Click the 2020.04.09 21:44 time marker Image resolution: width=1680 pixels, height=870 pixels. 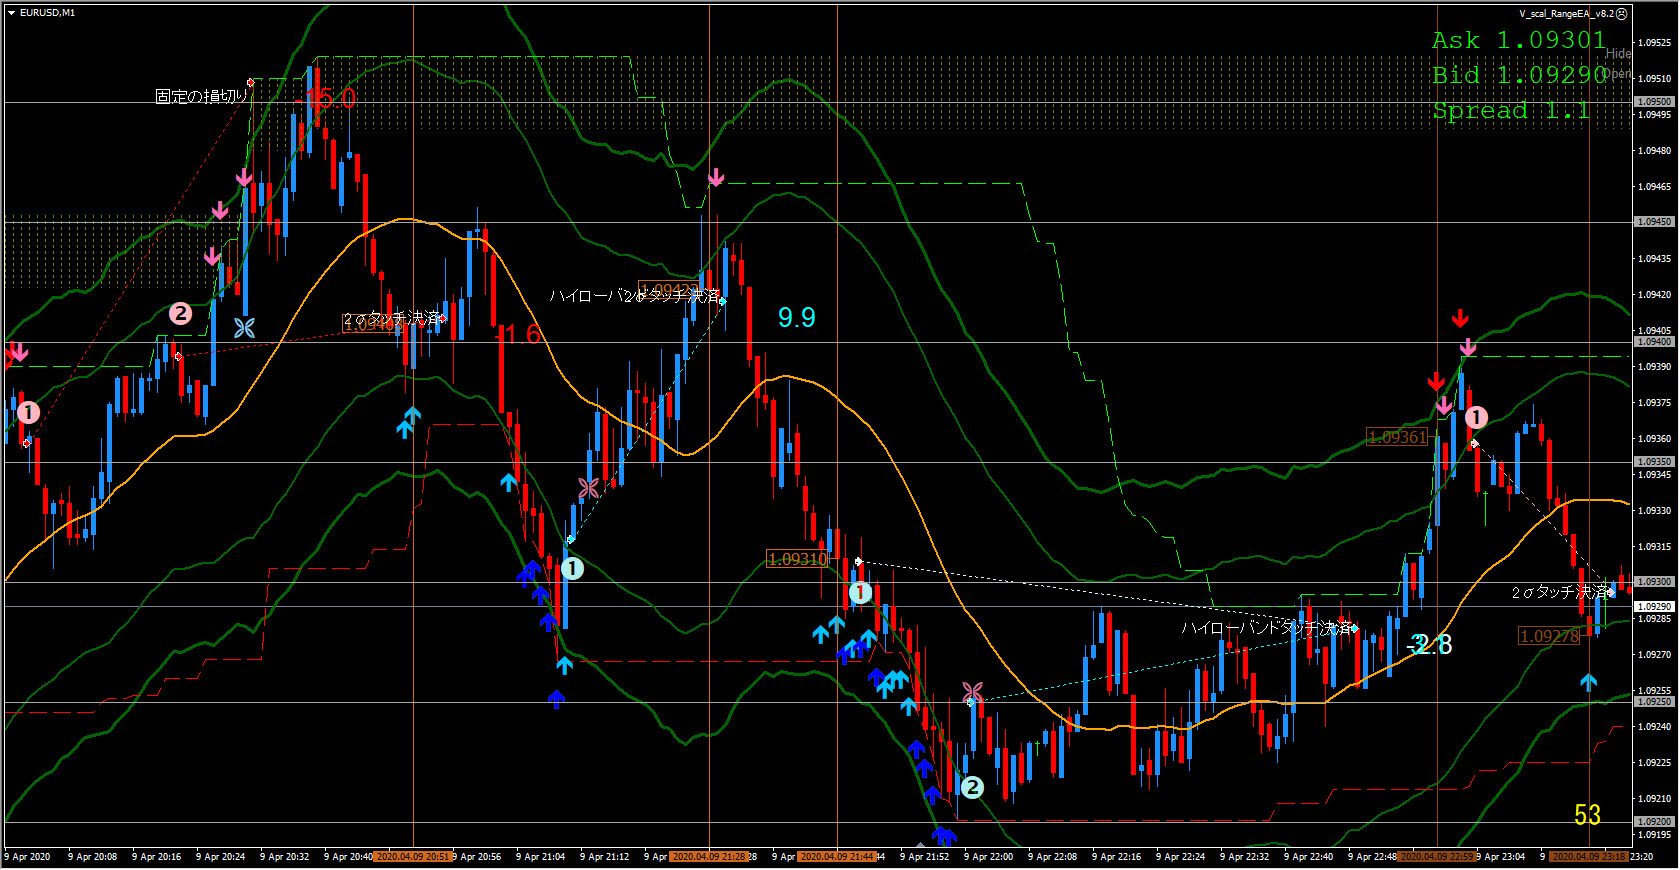(x=837, y=857)
